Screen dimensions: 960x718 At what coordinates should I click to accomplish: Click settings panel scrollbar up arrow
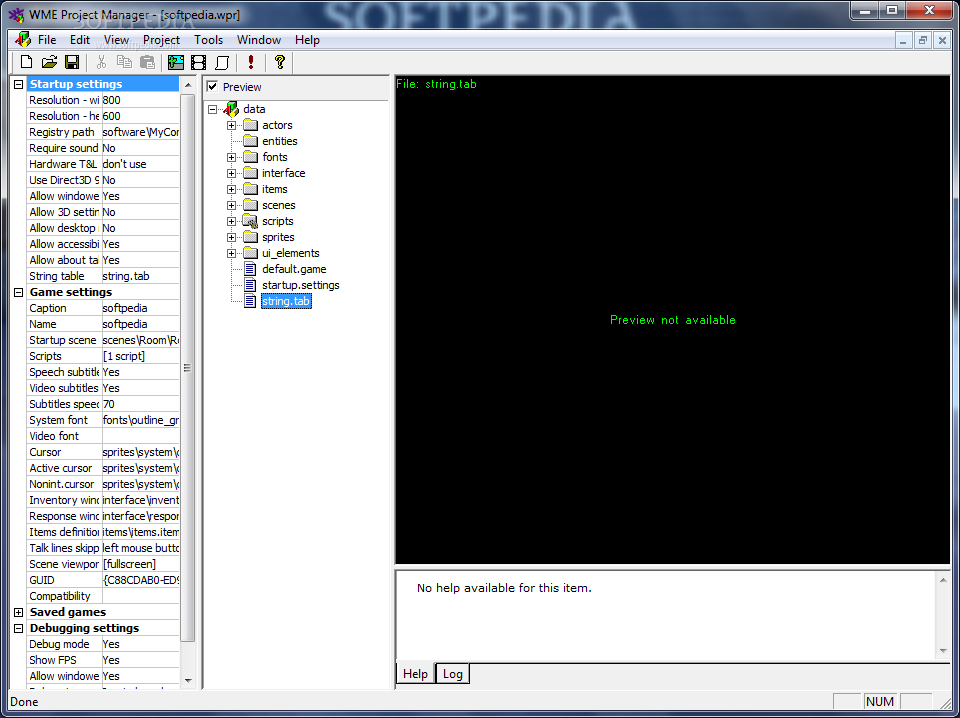[188, 84]
